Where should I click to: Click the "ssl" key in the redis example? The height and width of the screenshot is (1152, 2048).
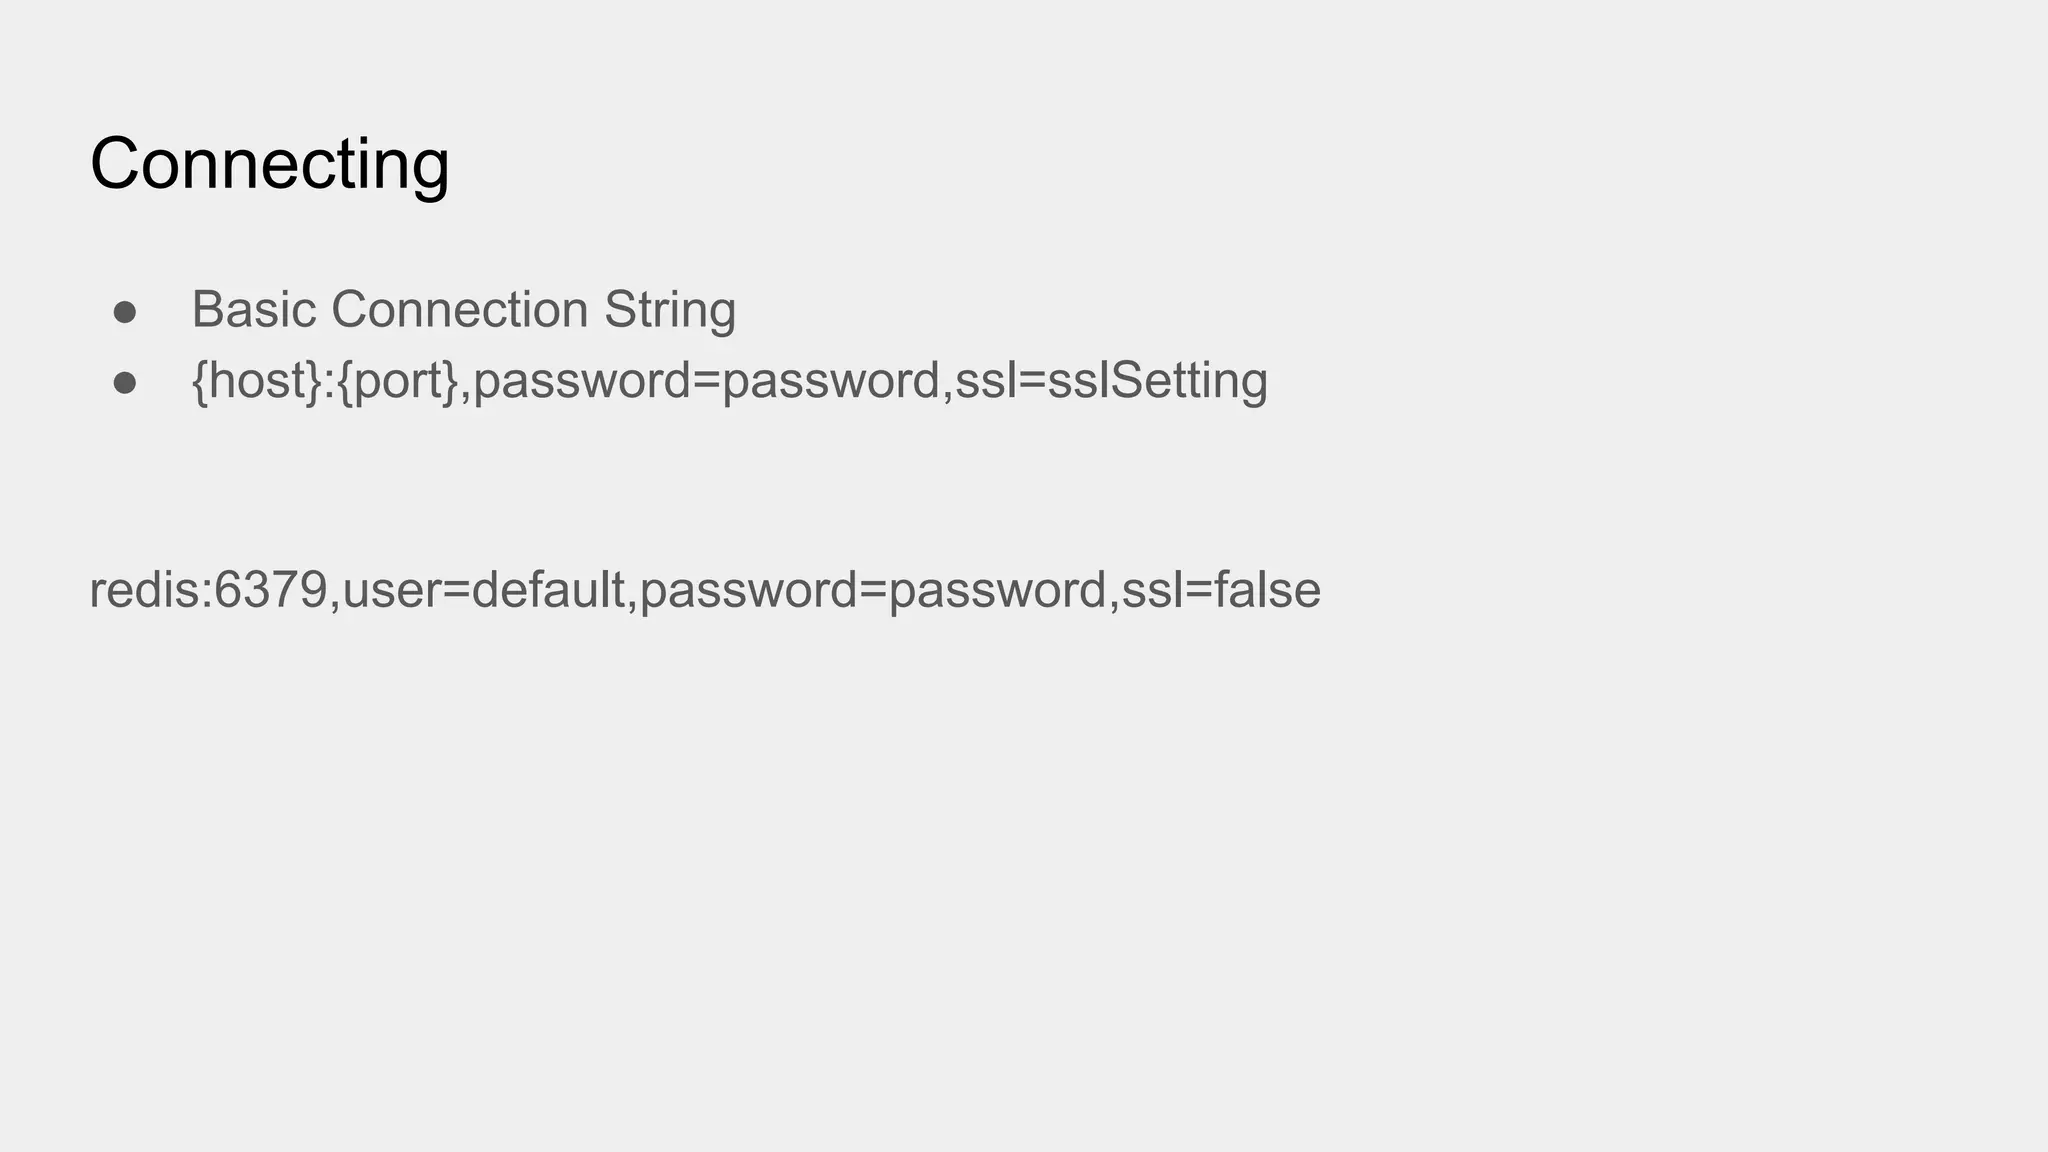[x=1144, y=590]
